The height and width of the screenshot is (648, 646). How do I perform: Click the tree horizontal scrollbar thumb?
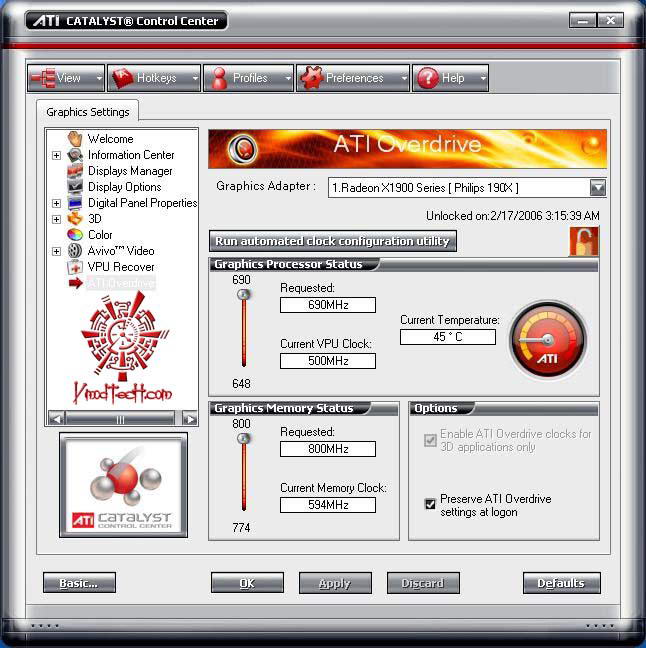pyautogui.click(x=120, y=419)
